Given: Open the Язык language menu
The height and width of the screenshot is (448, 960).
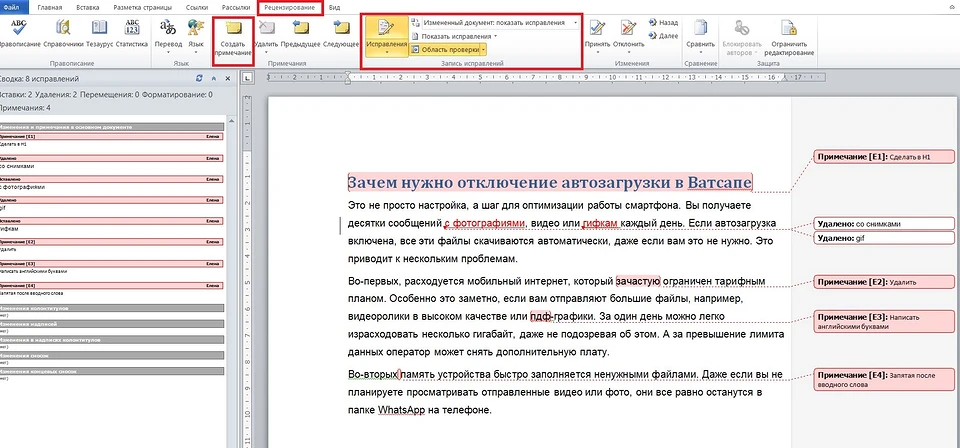Looking at the screenshot, I should point(196,35).
